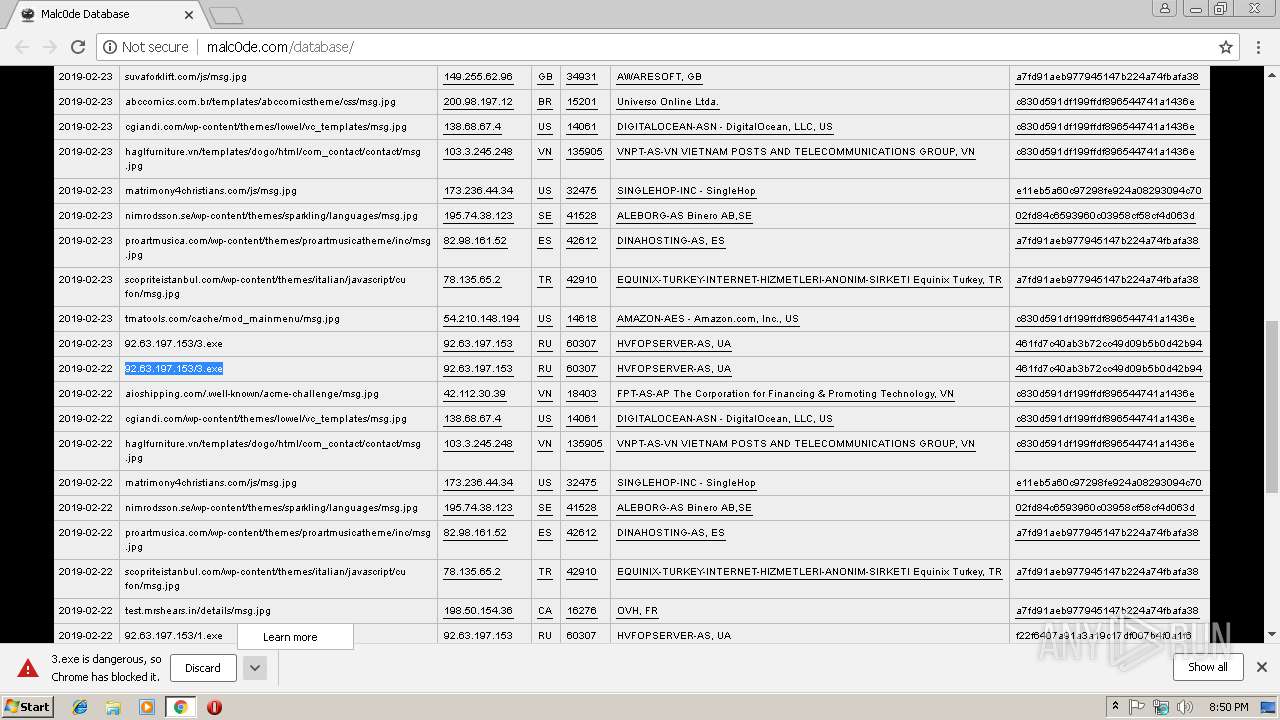Click tmatools.com/cache/mod_mainmenu/msg.jpg entry

click(x=232, y=319)
